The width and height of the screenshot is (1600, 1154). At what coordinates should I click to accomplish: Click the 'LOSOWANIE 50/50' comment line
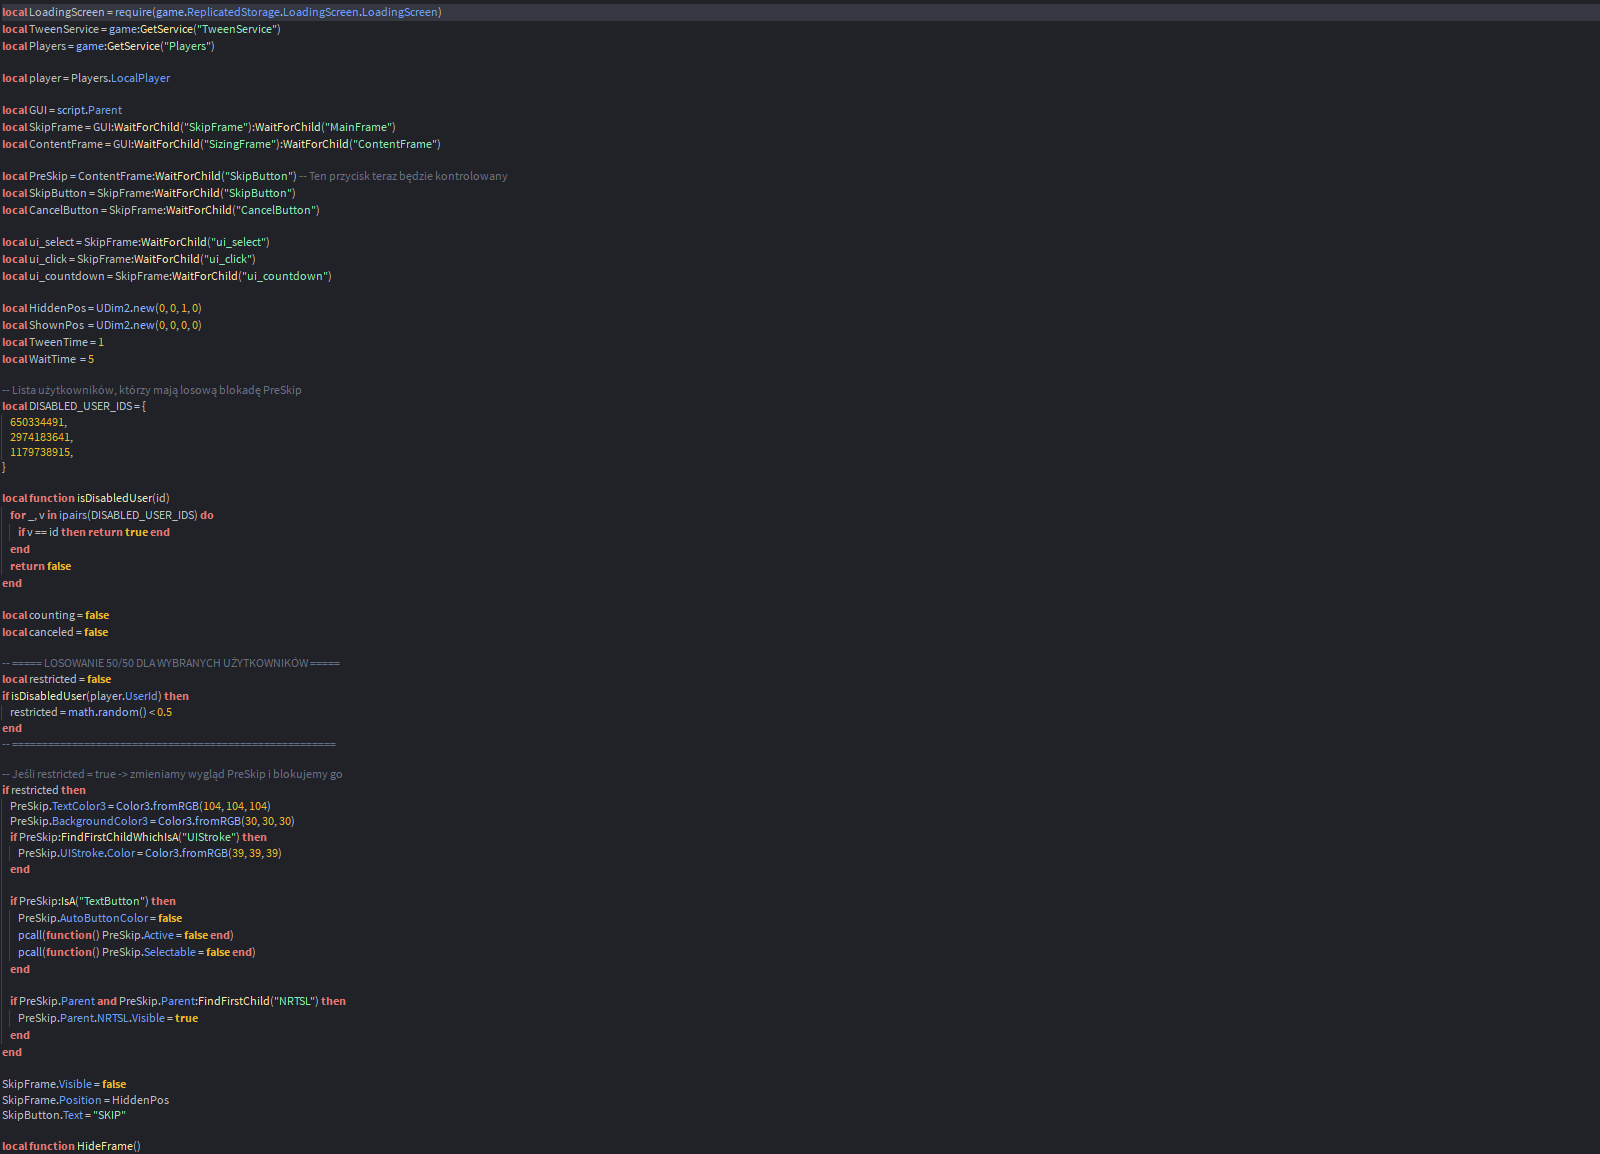pyautogui.click(x=171, y=663)
